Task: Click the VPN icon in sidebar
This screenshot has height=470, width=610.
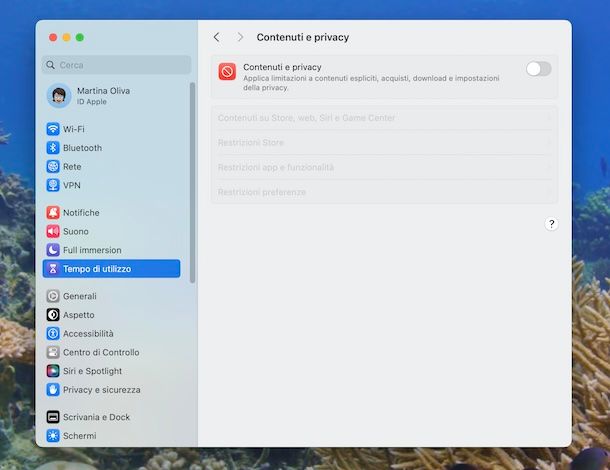Action: (53, 185)
